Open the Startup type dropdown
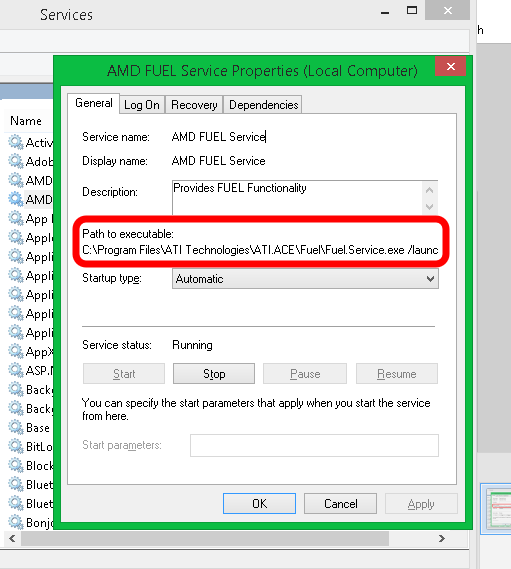511x569 pixels. (305, 279)
